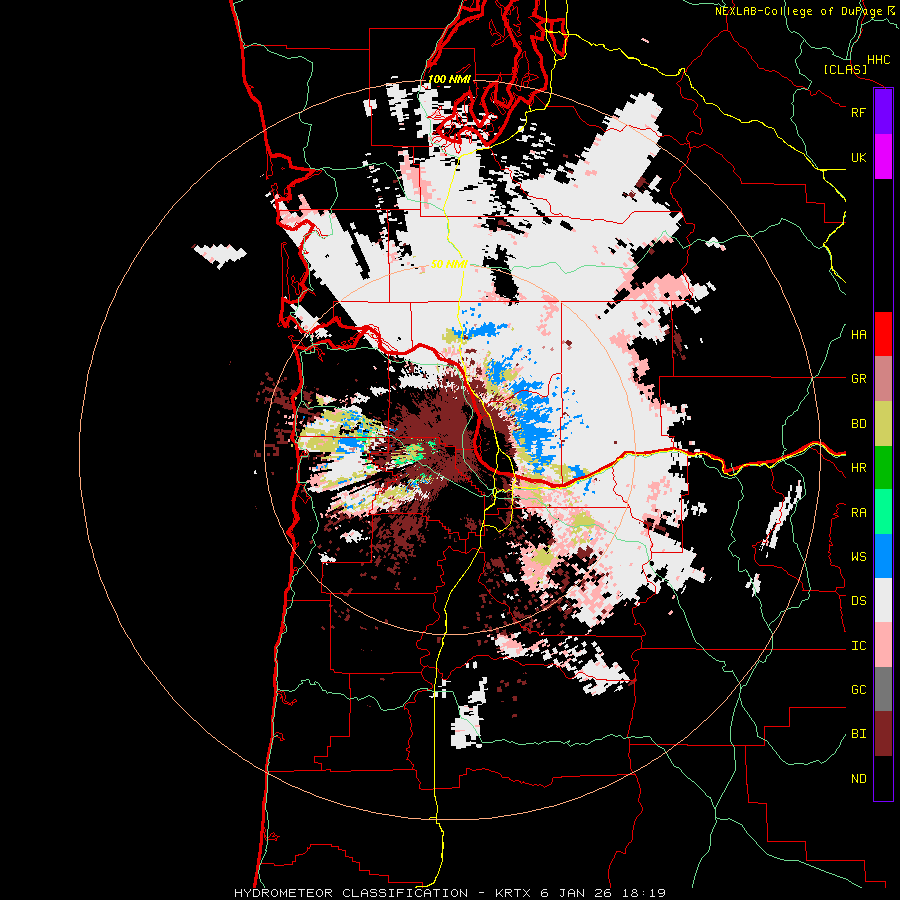Click the [CLAS] units label

click(845, 69)
